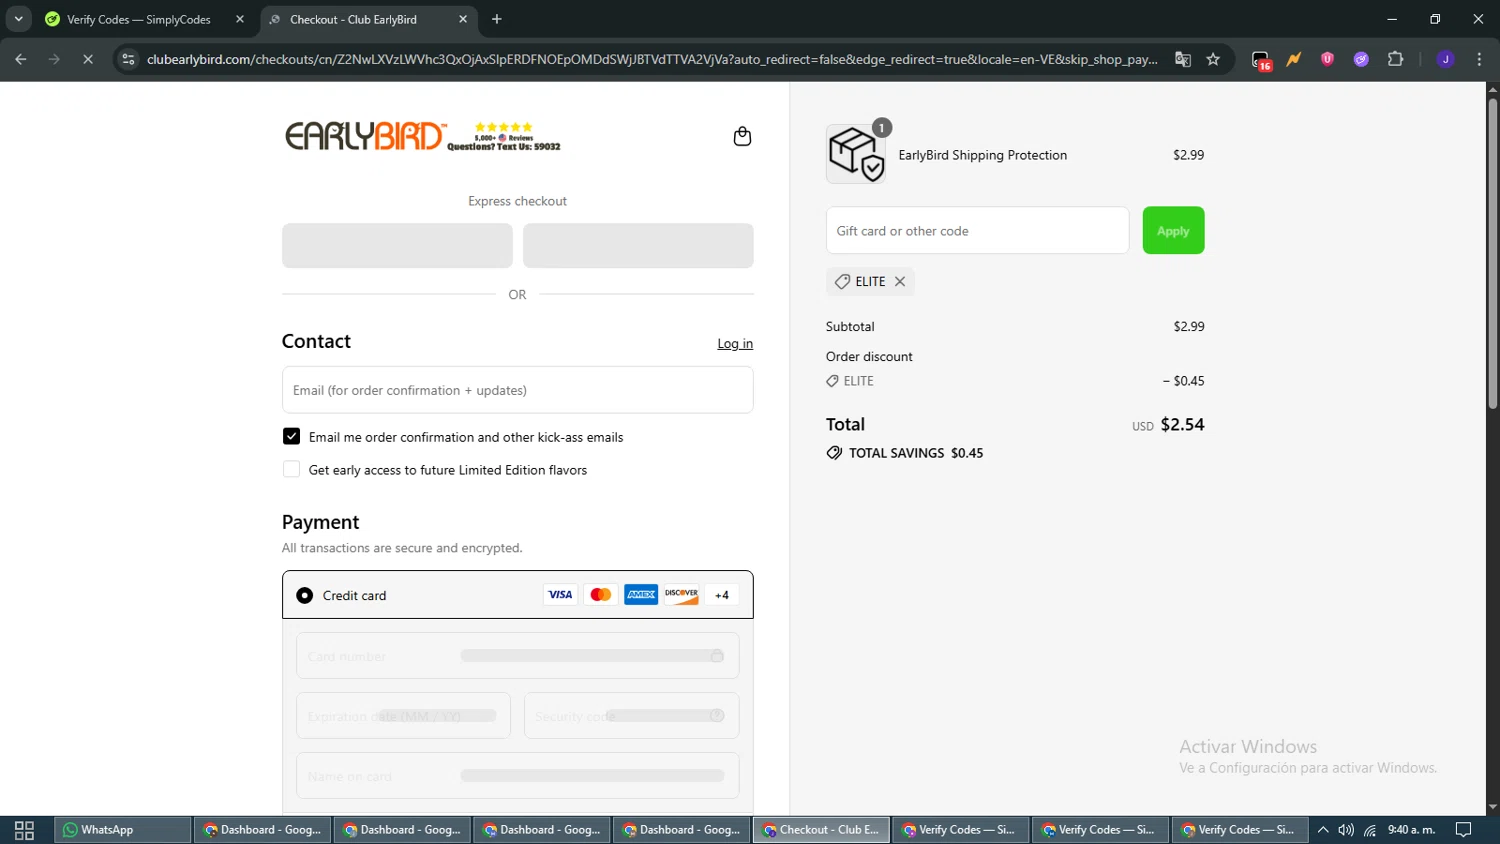Translate this page icon
Viewport: 1500px width, 844px height.
(1183, 59)
